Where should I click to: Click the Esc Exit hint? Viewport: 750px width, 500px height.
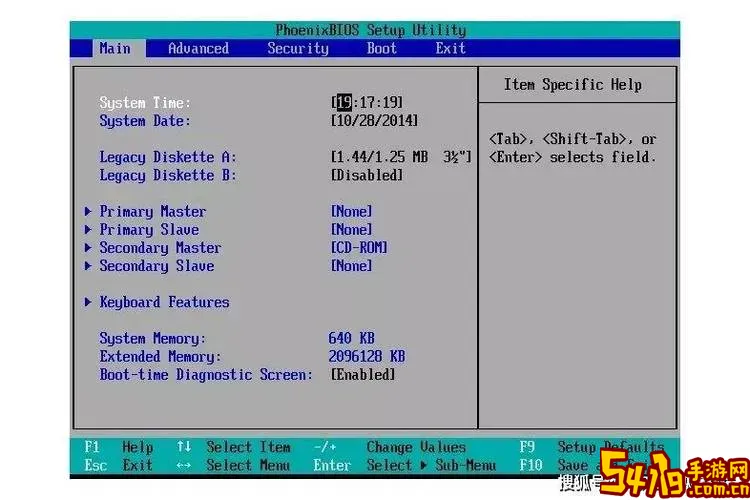point(119,465)
